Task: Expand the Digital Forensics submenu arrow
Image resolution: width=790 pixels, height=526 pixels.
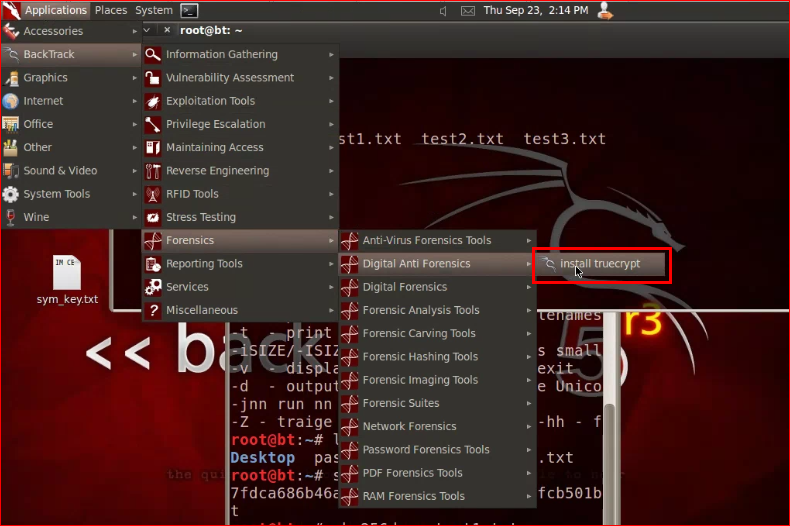Action: coord(529,287)
